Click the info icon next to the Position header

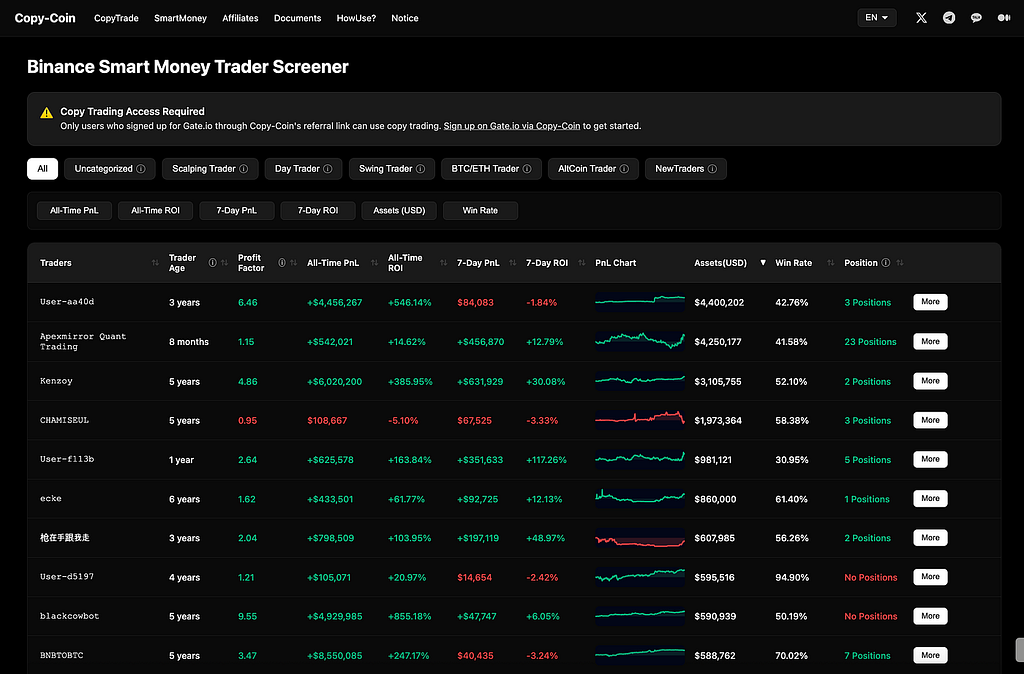click(x=886, y=263)
